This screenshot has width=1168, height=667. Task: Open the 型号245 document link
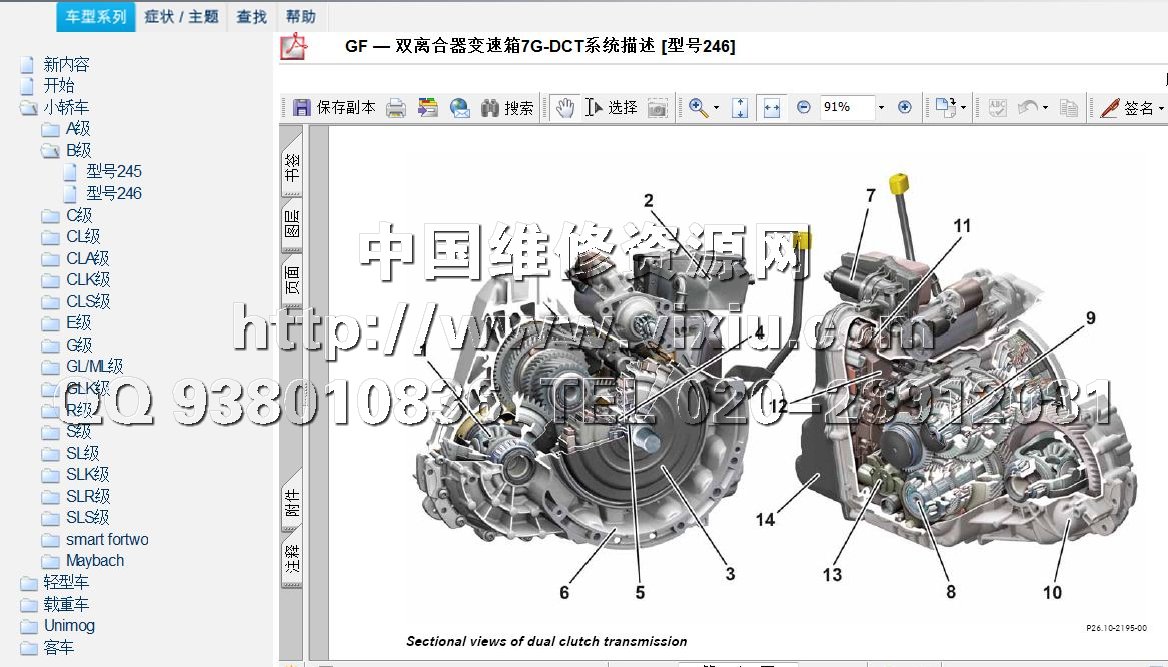(113, 172)
